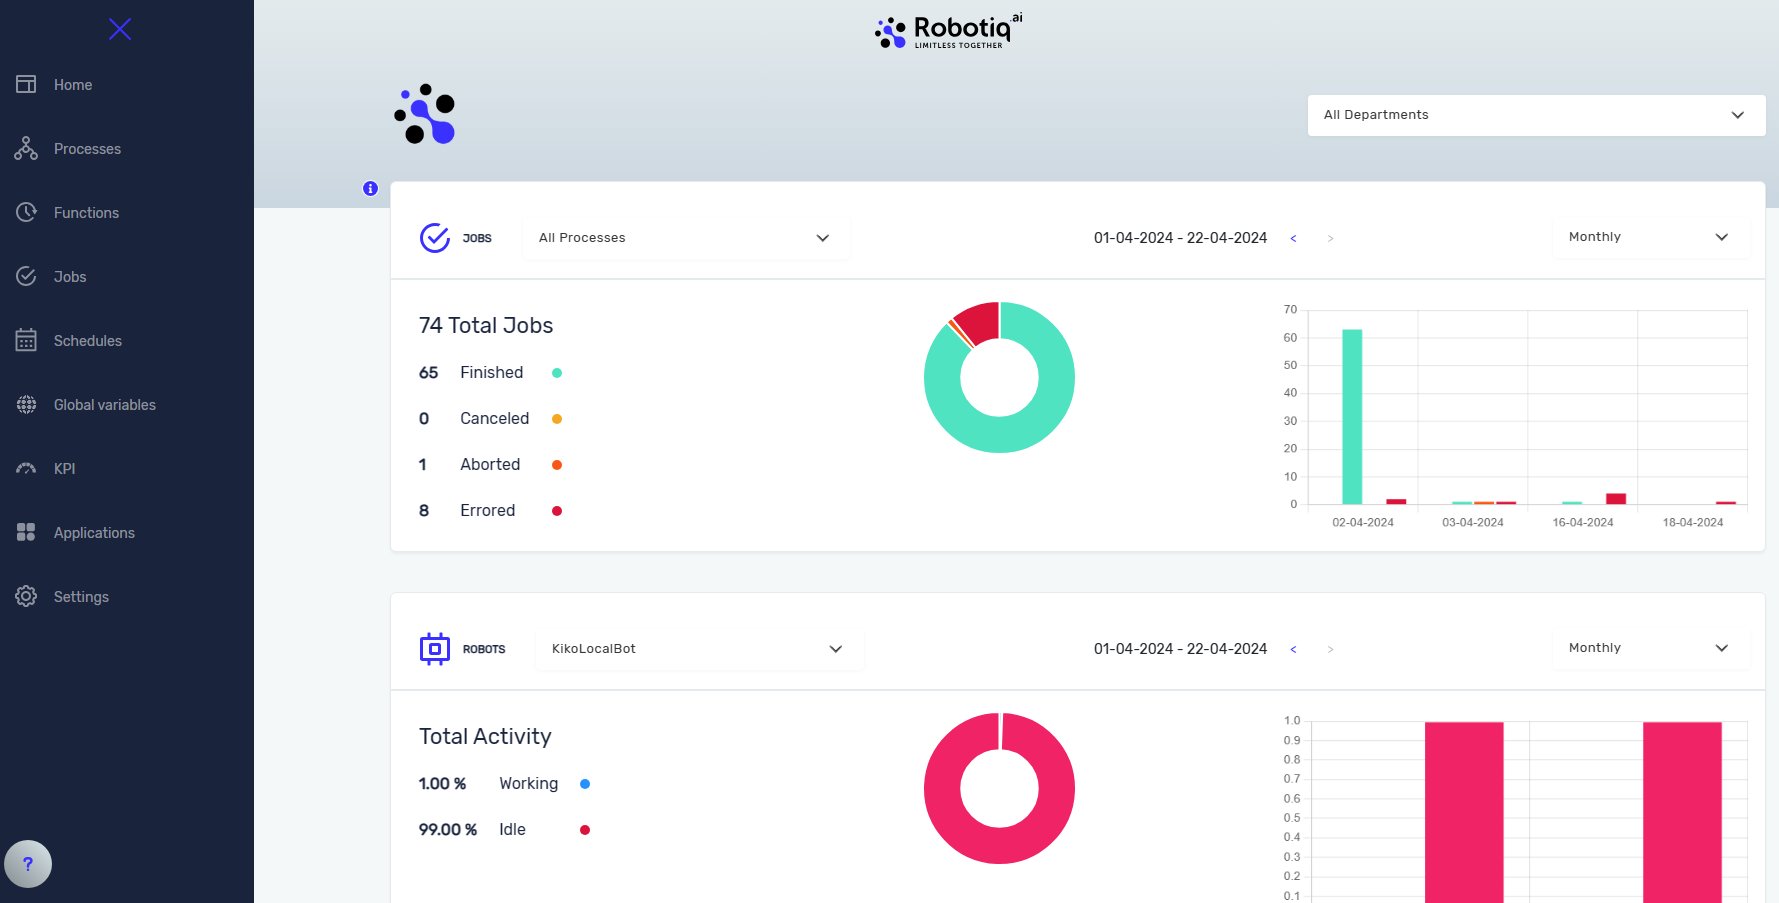Navigate to KPI page

65,469
